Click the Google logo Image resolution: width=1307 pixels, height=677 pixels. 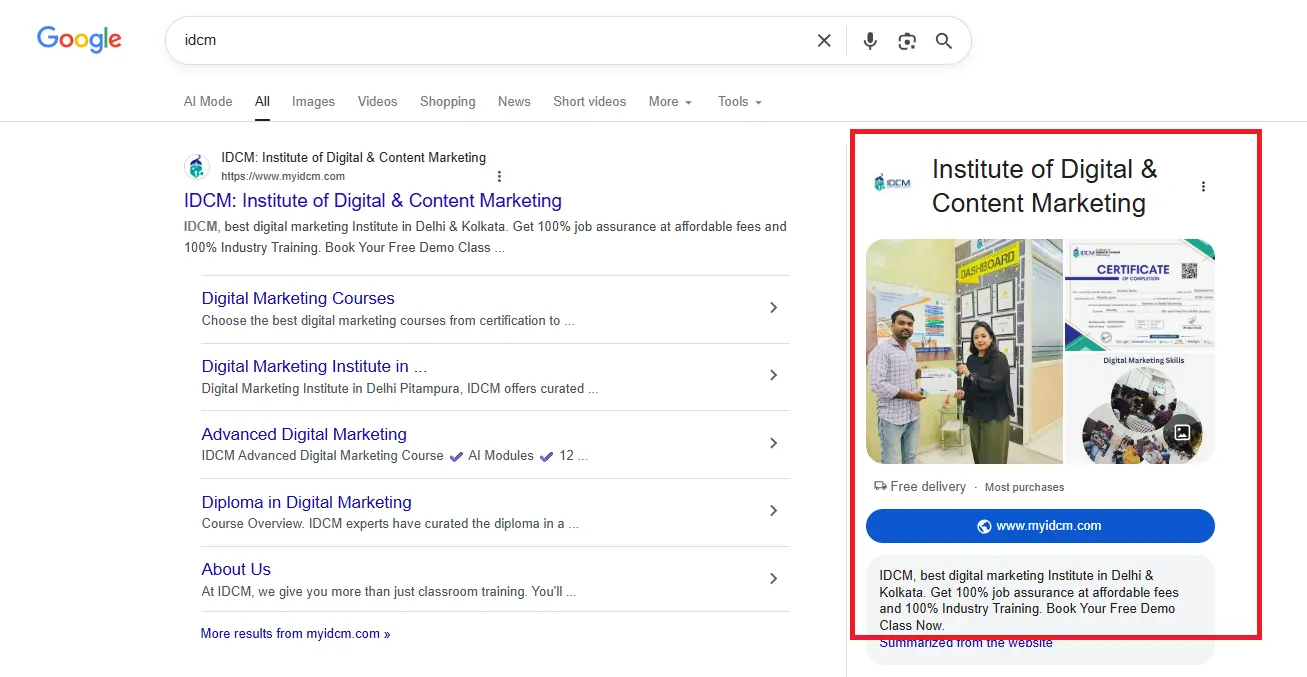pyautogui.click(x=79, y=40)
